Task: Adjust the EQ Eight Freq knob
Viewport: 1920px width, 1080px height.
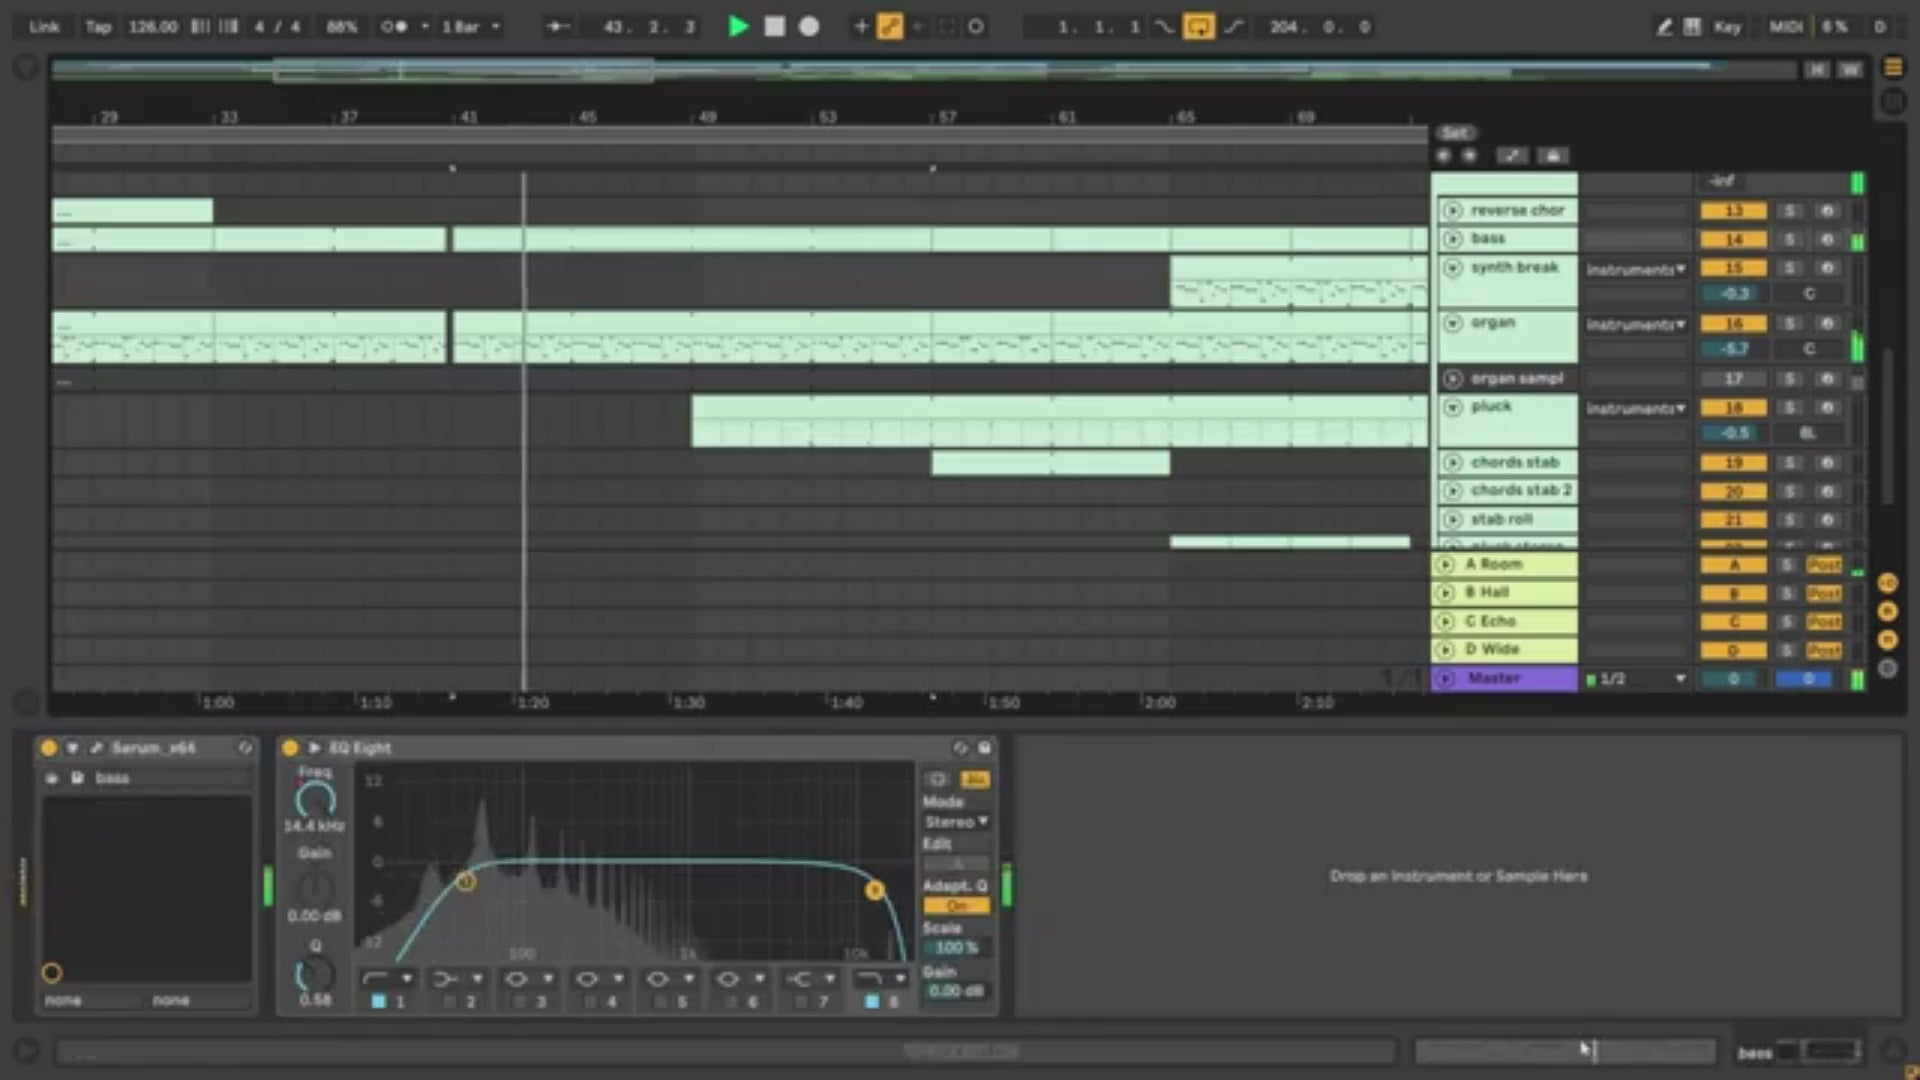Action: tap(315, 800)
